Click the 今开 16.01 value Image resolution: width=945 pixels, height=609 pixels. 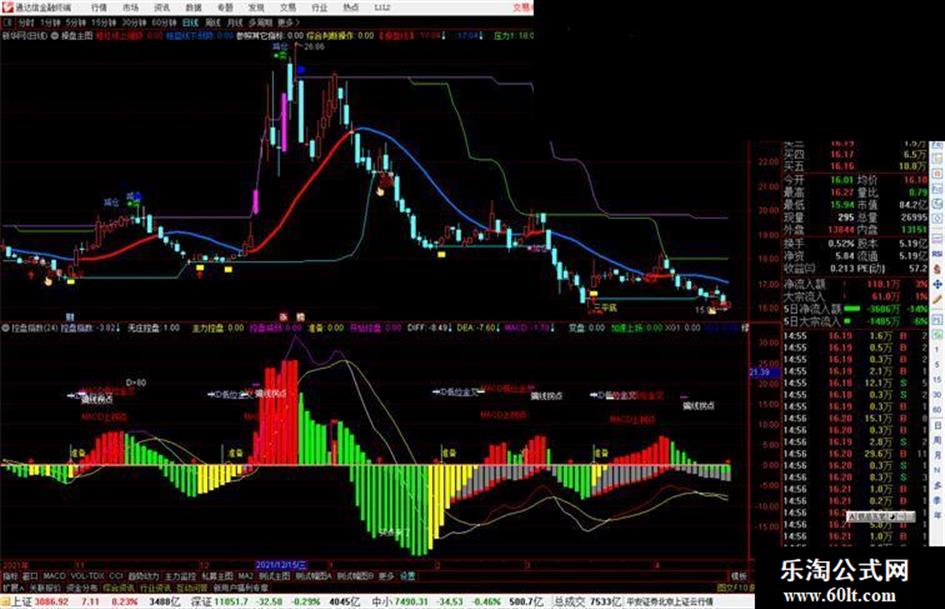[x=842, y=180]
